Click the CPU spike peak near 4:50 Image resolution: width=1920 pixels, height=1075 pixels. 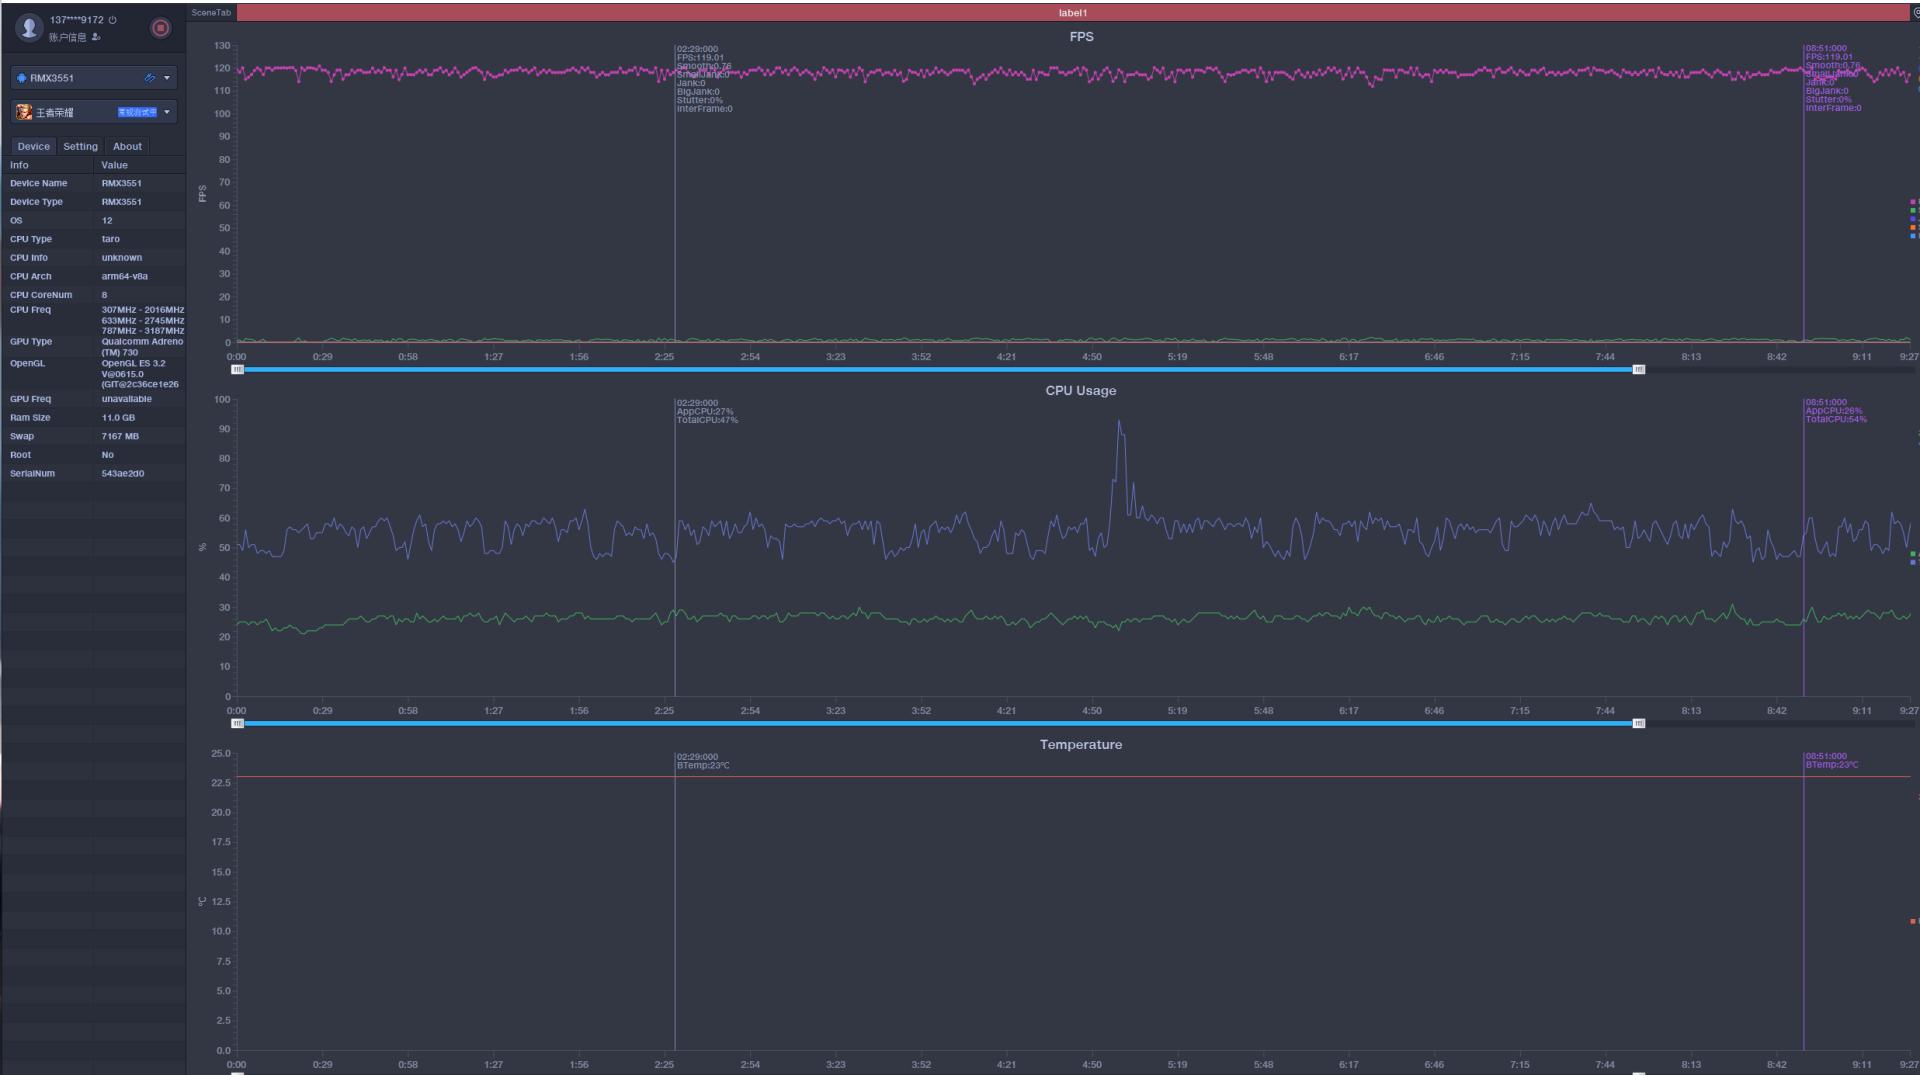coord(1119,422)
